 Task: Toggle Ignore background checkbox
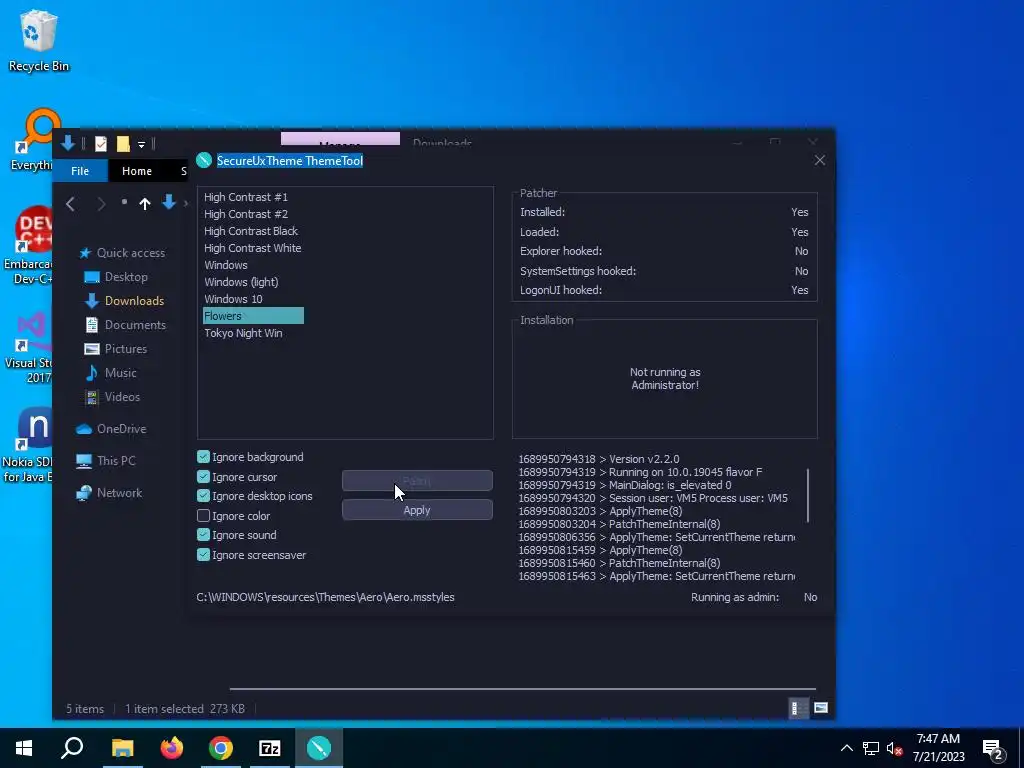coord(203,456)
